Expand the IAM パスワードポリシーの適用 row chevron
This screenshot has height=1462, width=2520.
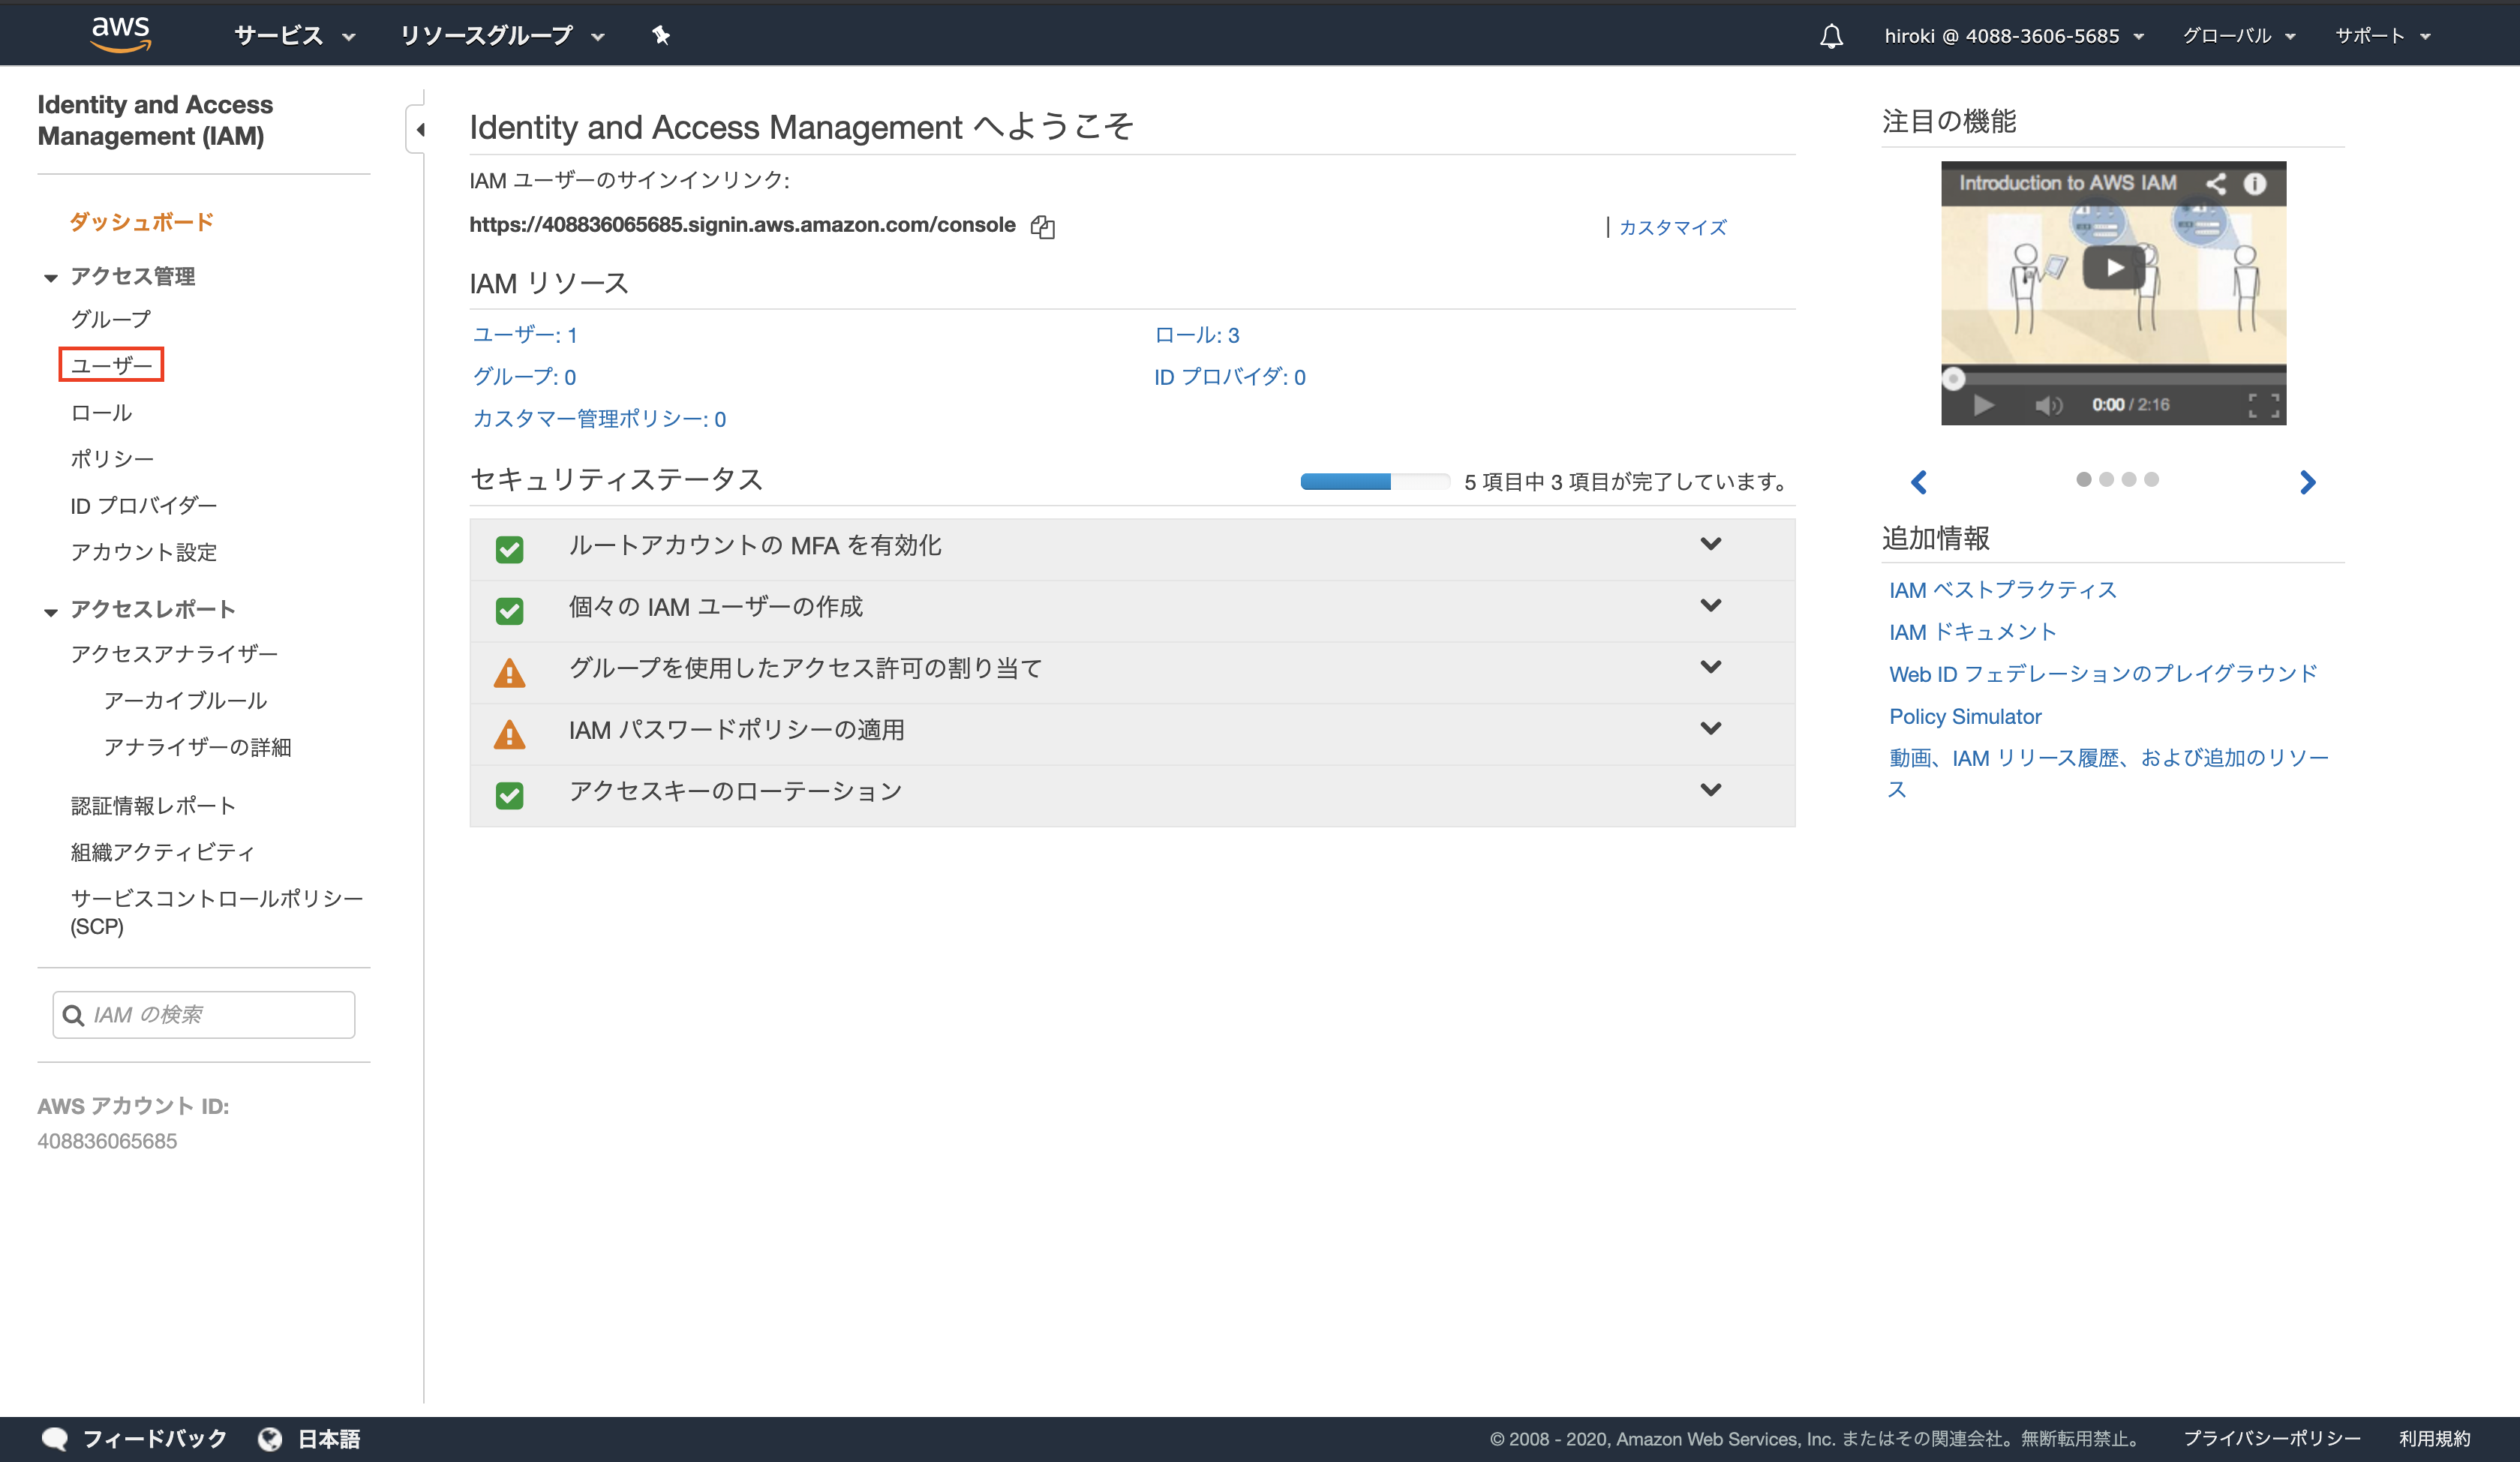tap(1710, 728)
